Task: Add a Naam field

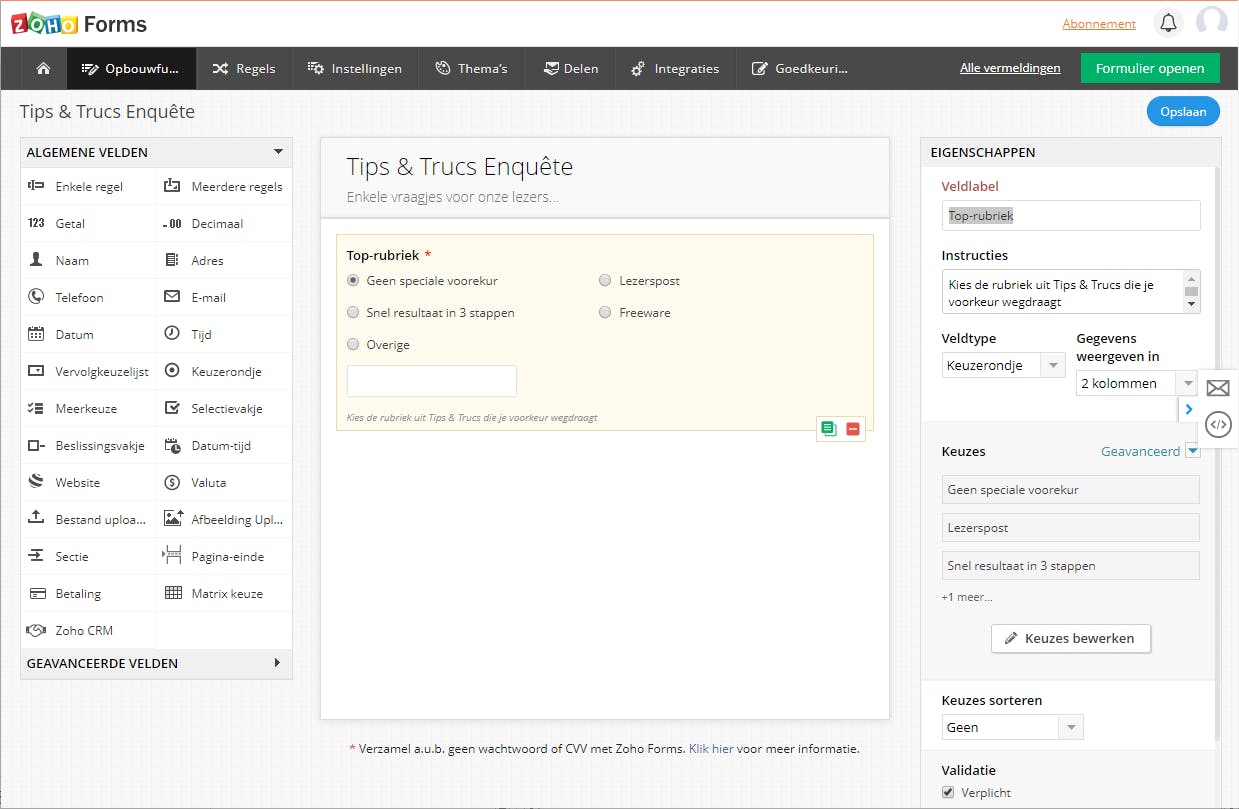Action: (89, 260)
